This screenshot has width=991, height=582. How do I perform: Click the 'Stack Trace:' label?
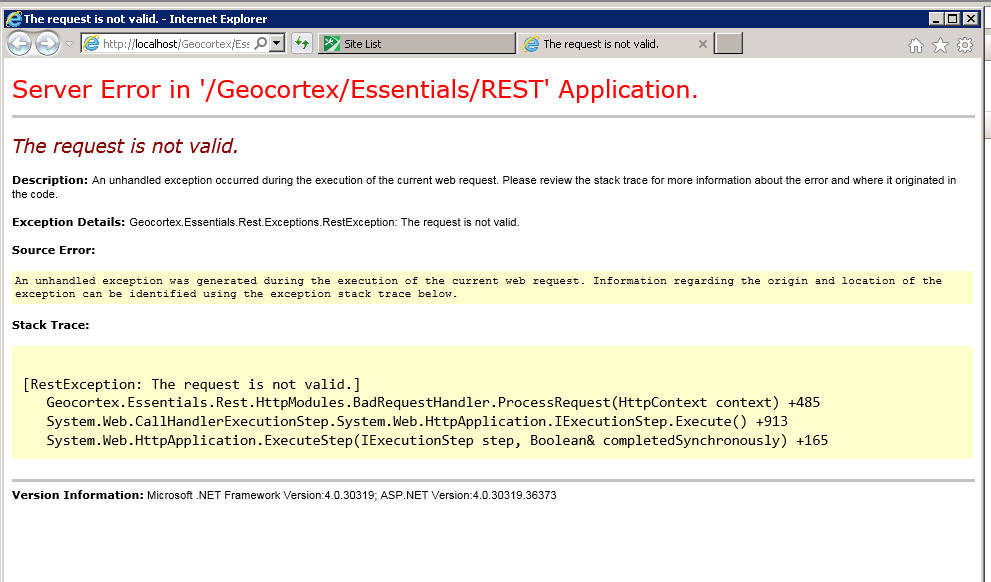click(51, 325)
